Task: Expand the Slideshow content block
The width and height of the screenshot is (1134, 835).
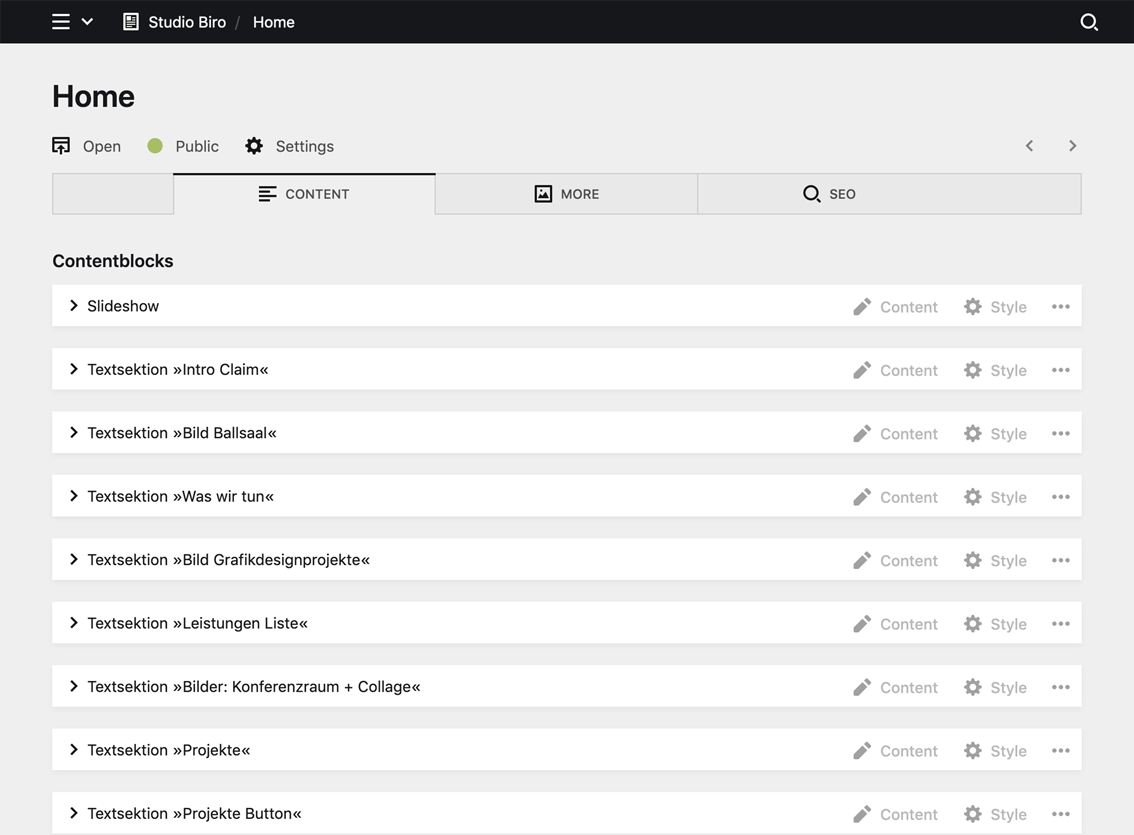Action: click(x=73, y=306)
